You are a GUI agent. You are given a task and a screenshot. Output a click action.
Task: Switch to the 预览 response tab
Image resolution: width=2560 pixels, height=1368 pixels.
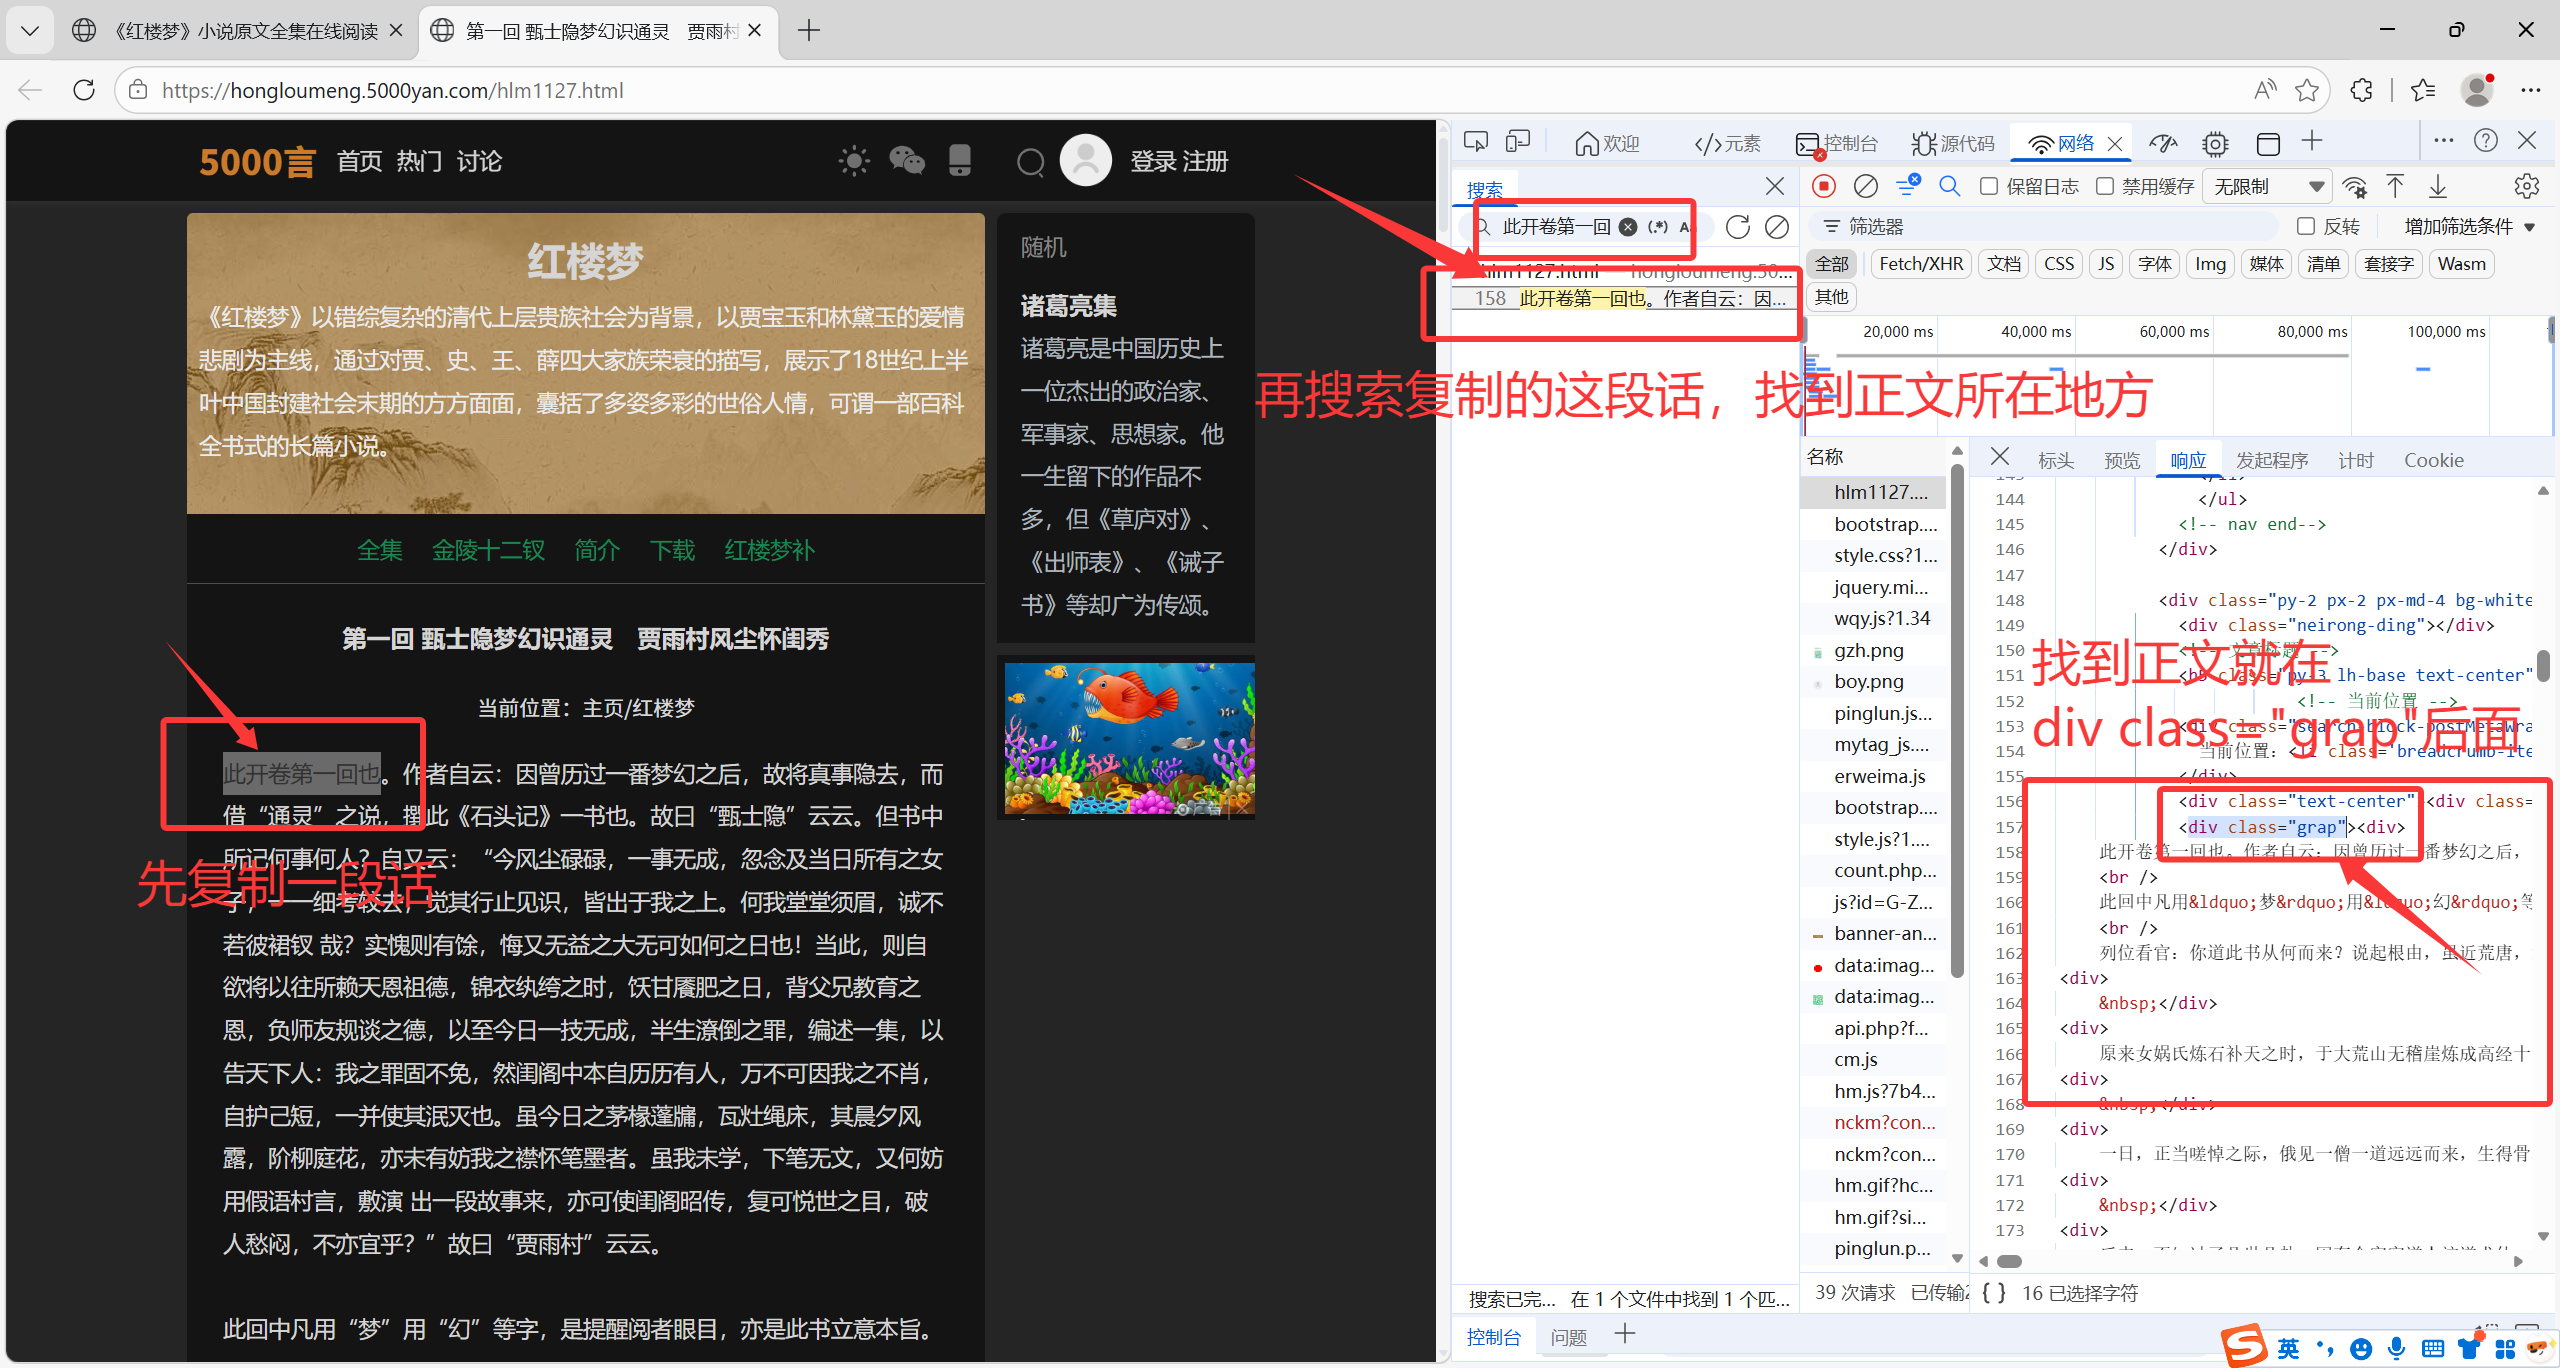tap(2121, 460)
